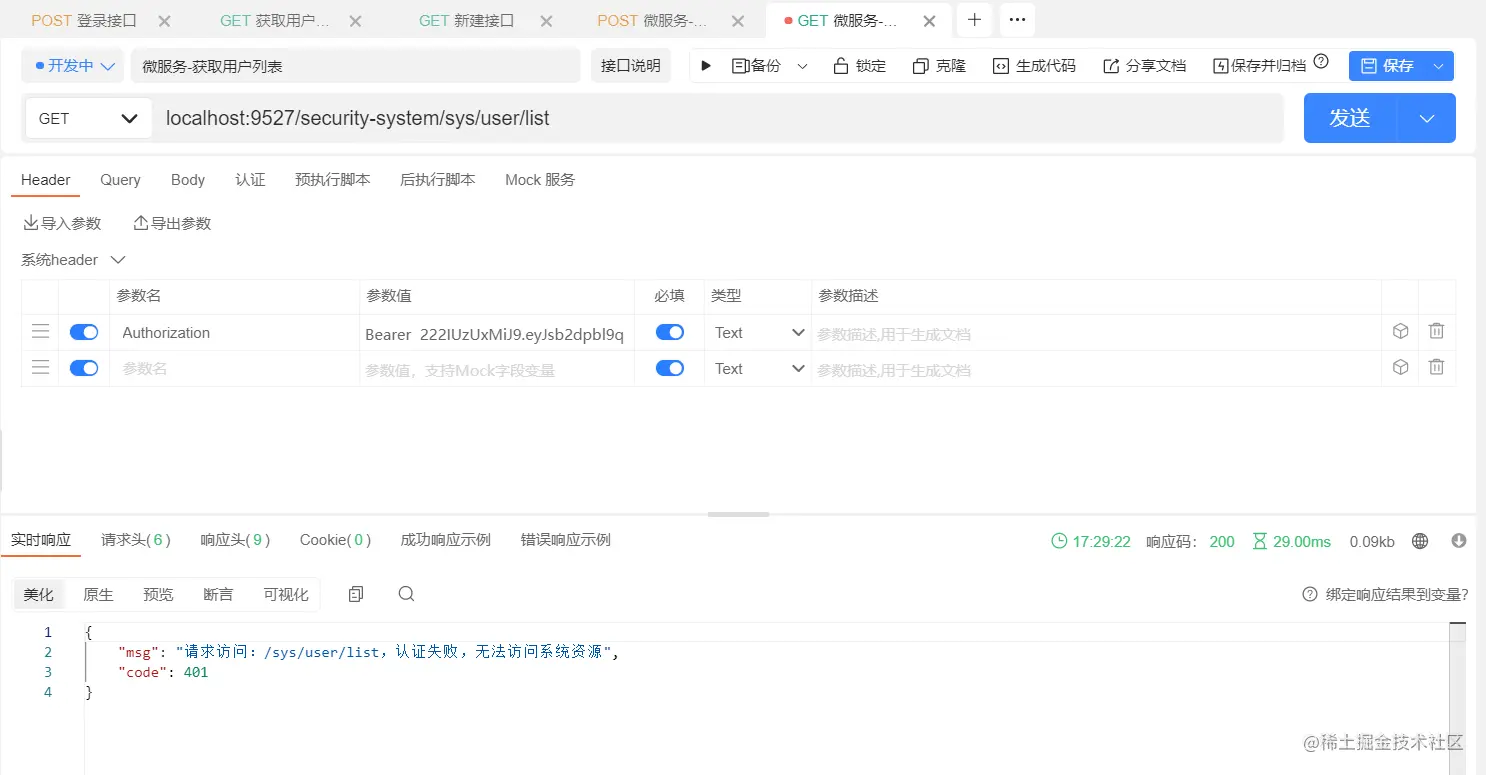Click the cube icon in empty parameter row

[1400, 367]
